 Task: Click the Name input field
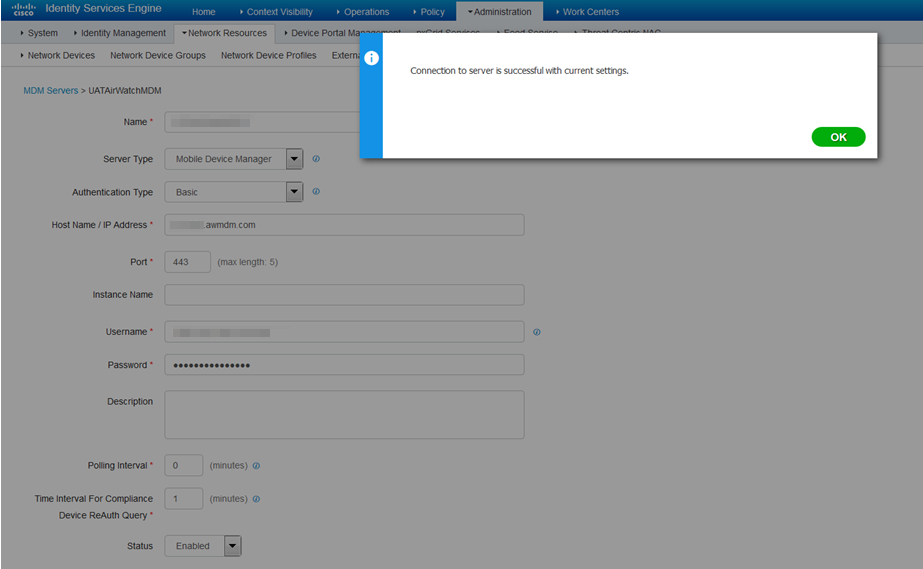262,122
